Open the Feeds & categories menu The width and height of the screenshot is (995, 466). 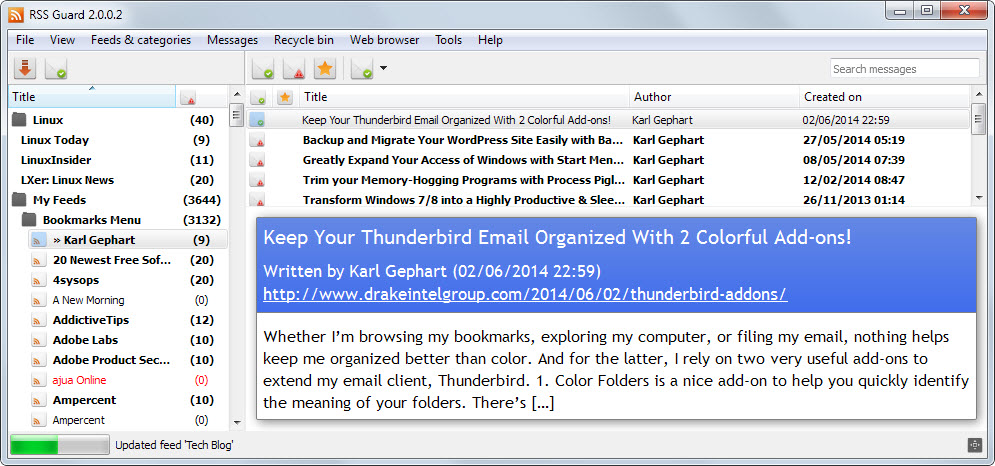pyautogui.click(x=141, y=40)
